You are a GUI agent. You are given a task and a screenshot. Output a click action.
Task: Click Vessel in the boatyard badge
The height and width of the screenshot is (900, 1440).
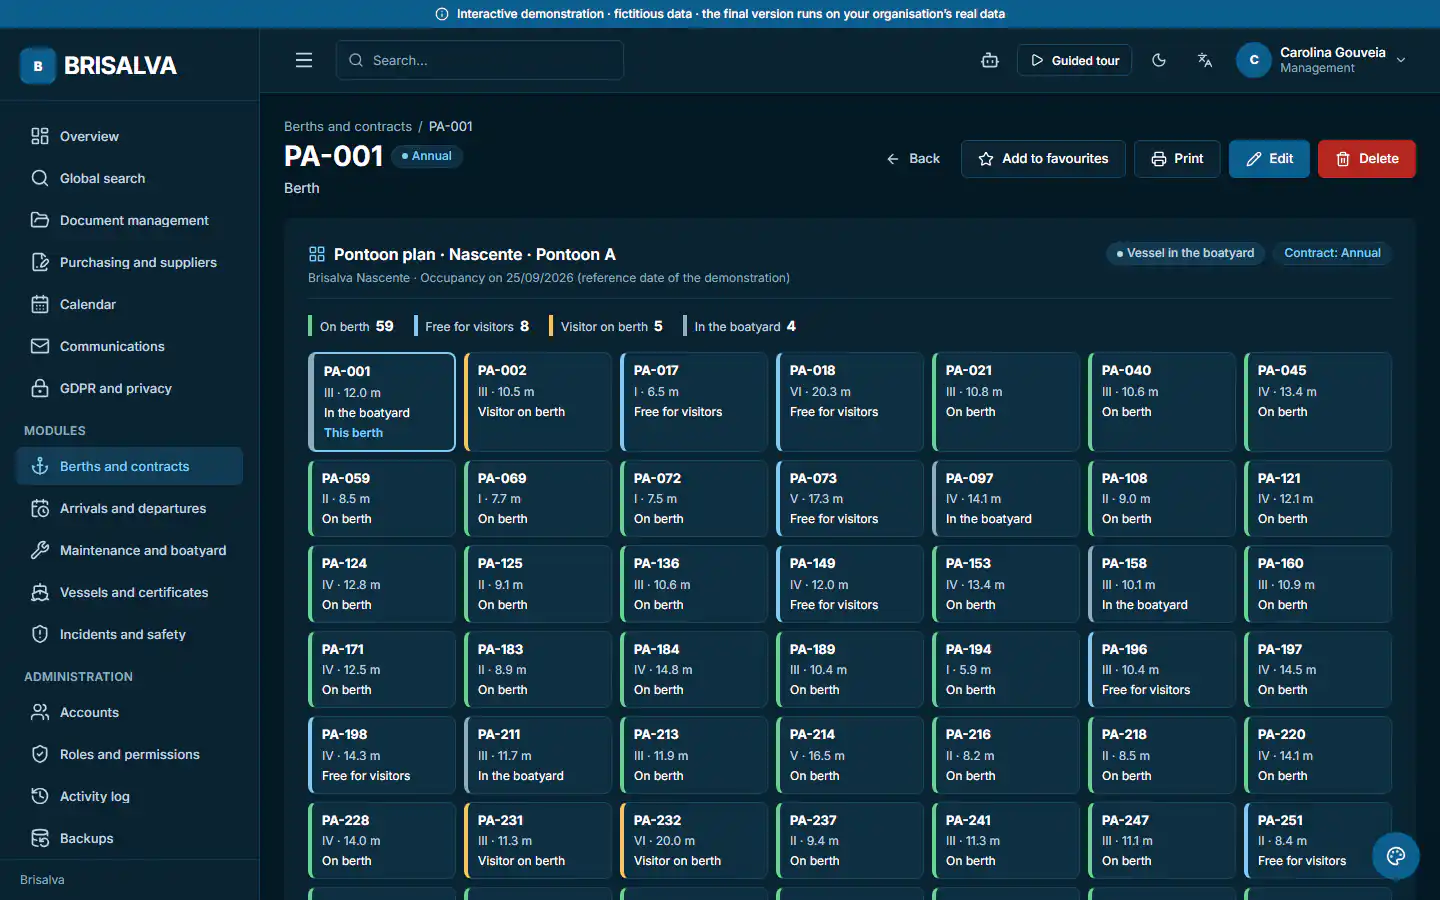1185,253
